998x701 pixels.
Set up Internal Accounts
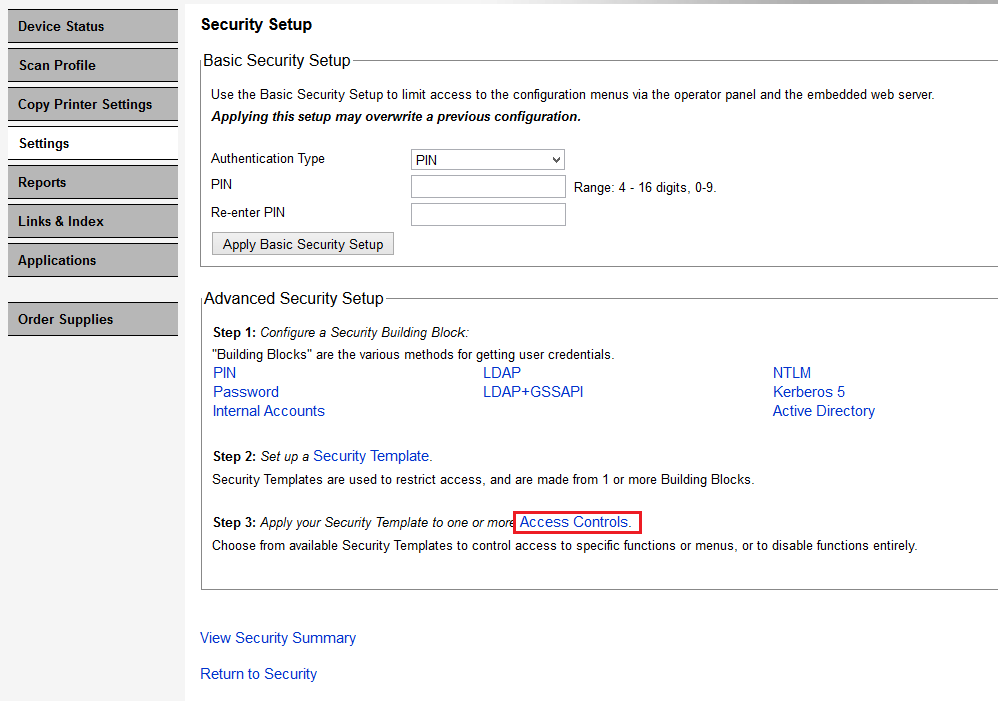(x=268, y=410)
